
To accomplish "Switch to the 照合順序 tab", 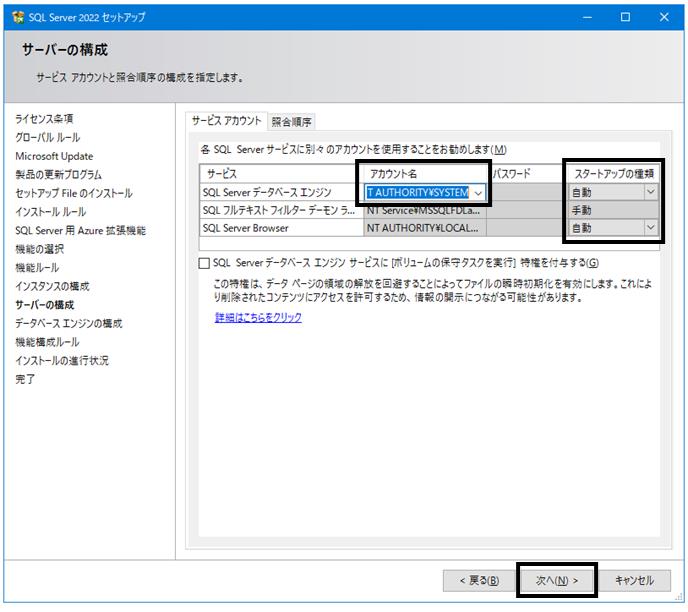I will [291, 122].
